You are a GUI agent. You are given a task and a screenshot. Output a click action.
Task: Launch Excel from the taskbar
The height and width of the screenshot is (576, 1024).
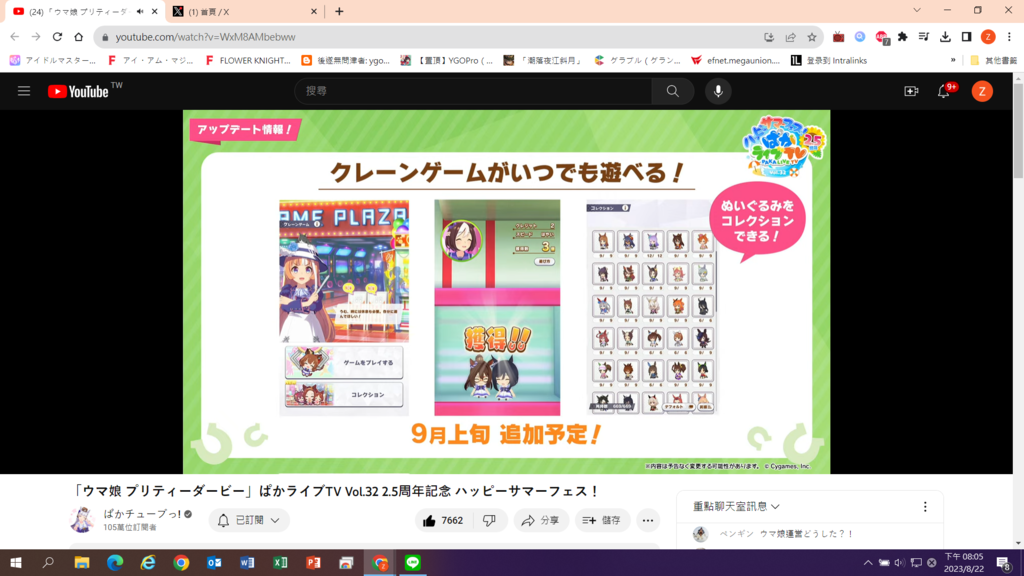pyautogui.click(x=280, y=563)
